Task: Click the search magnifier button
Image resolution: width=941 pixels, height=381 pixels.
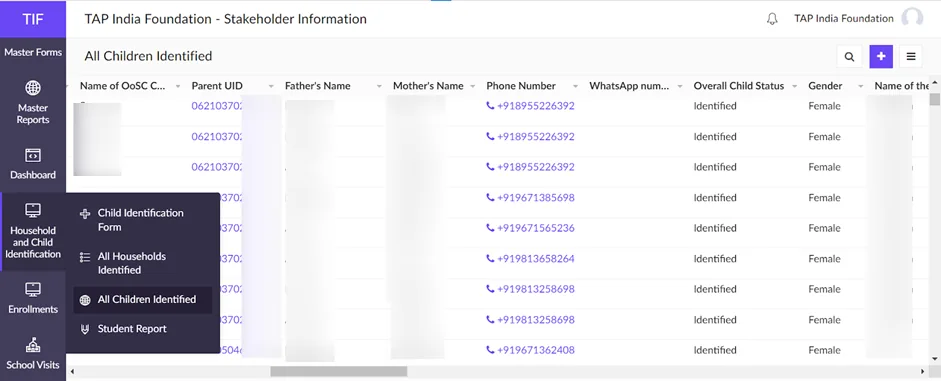Action: 849,56
